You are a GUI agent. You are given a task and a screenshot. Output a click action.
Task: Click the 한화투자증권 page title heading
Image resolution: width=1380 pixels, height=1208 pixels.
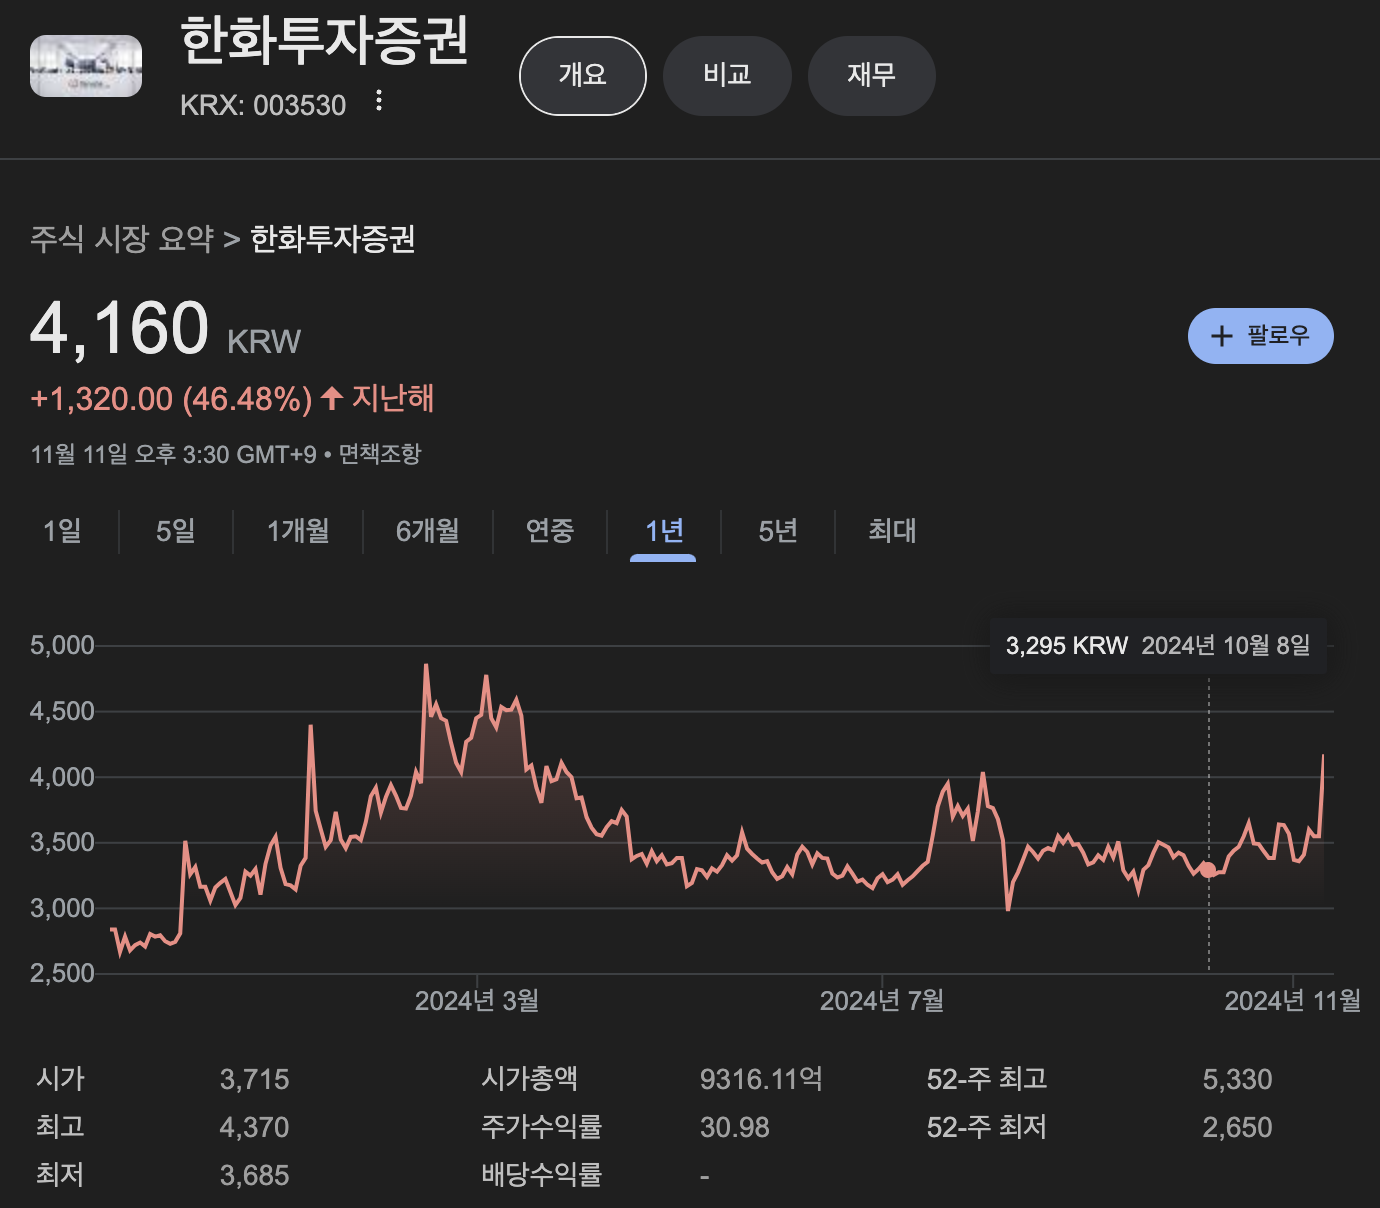pos(325,42)
